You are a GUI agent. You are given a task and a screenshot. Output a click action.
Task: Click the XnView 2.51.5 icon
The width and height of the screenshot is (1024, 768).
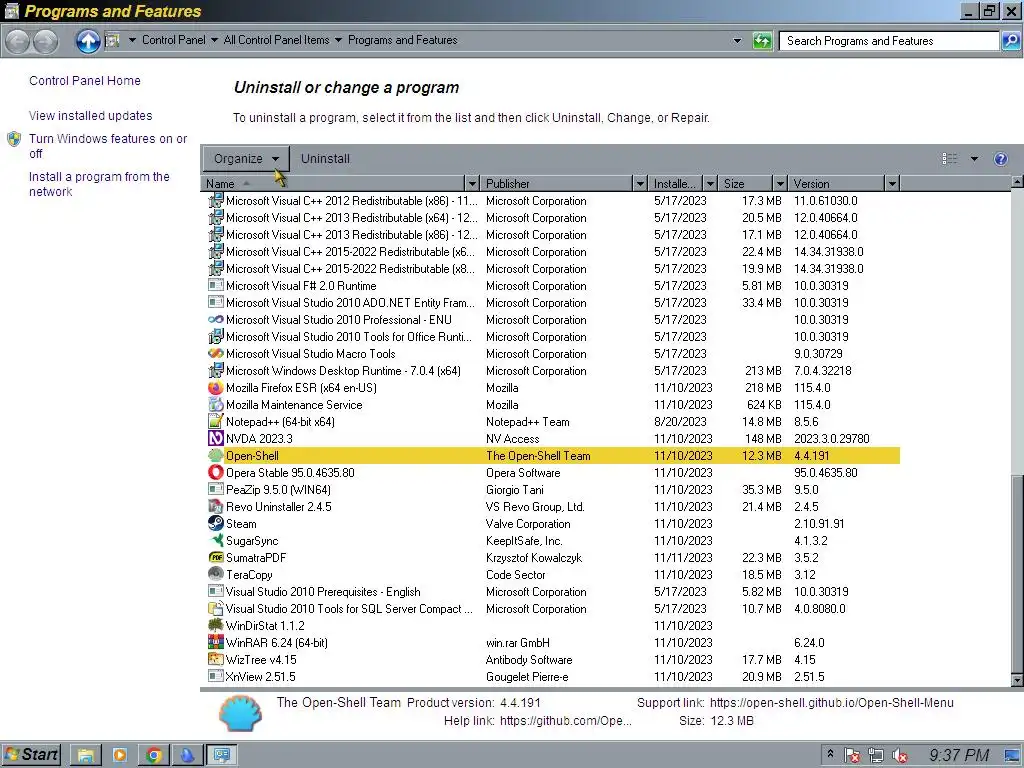click(216, 676)
